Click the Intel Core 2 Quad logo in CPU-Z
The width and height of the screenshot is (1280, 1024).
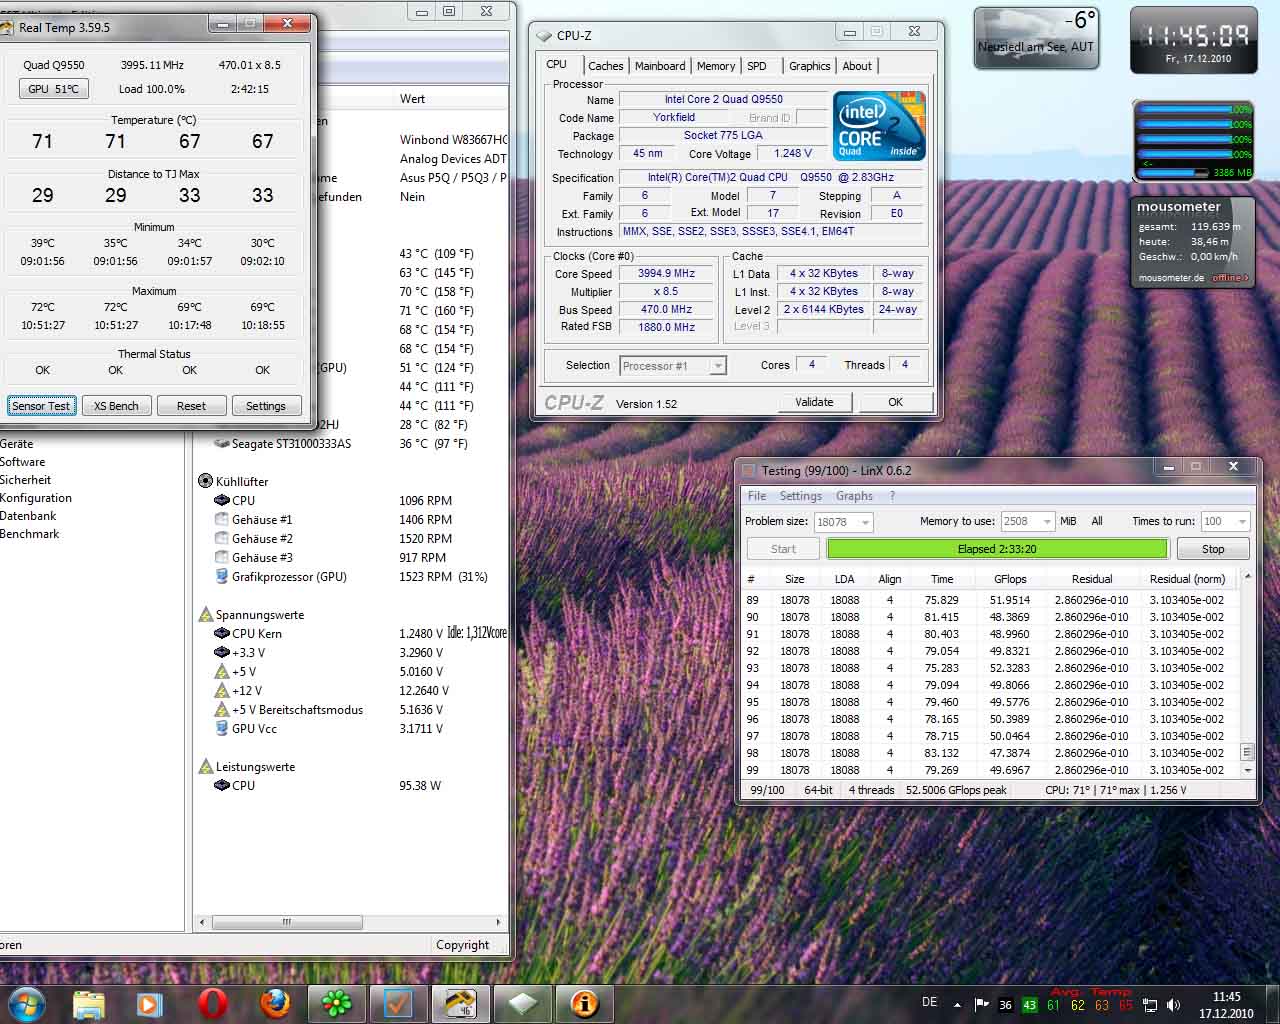[880, 127]
